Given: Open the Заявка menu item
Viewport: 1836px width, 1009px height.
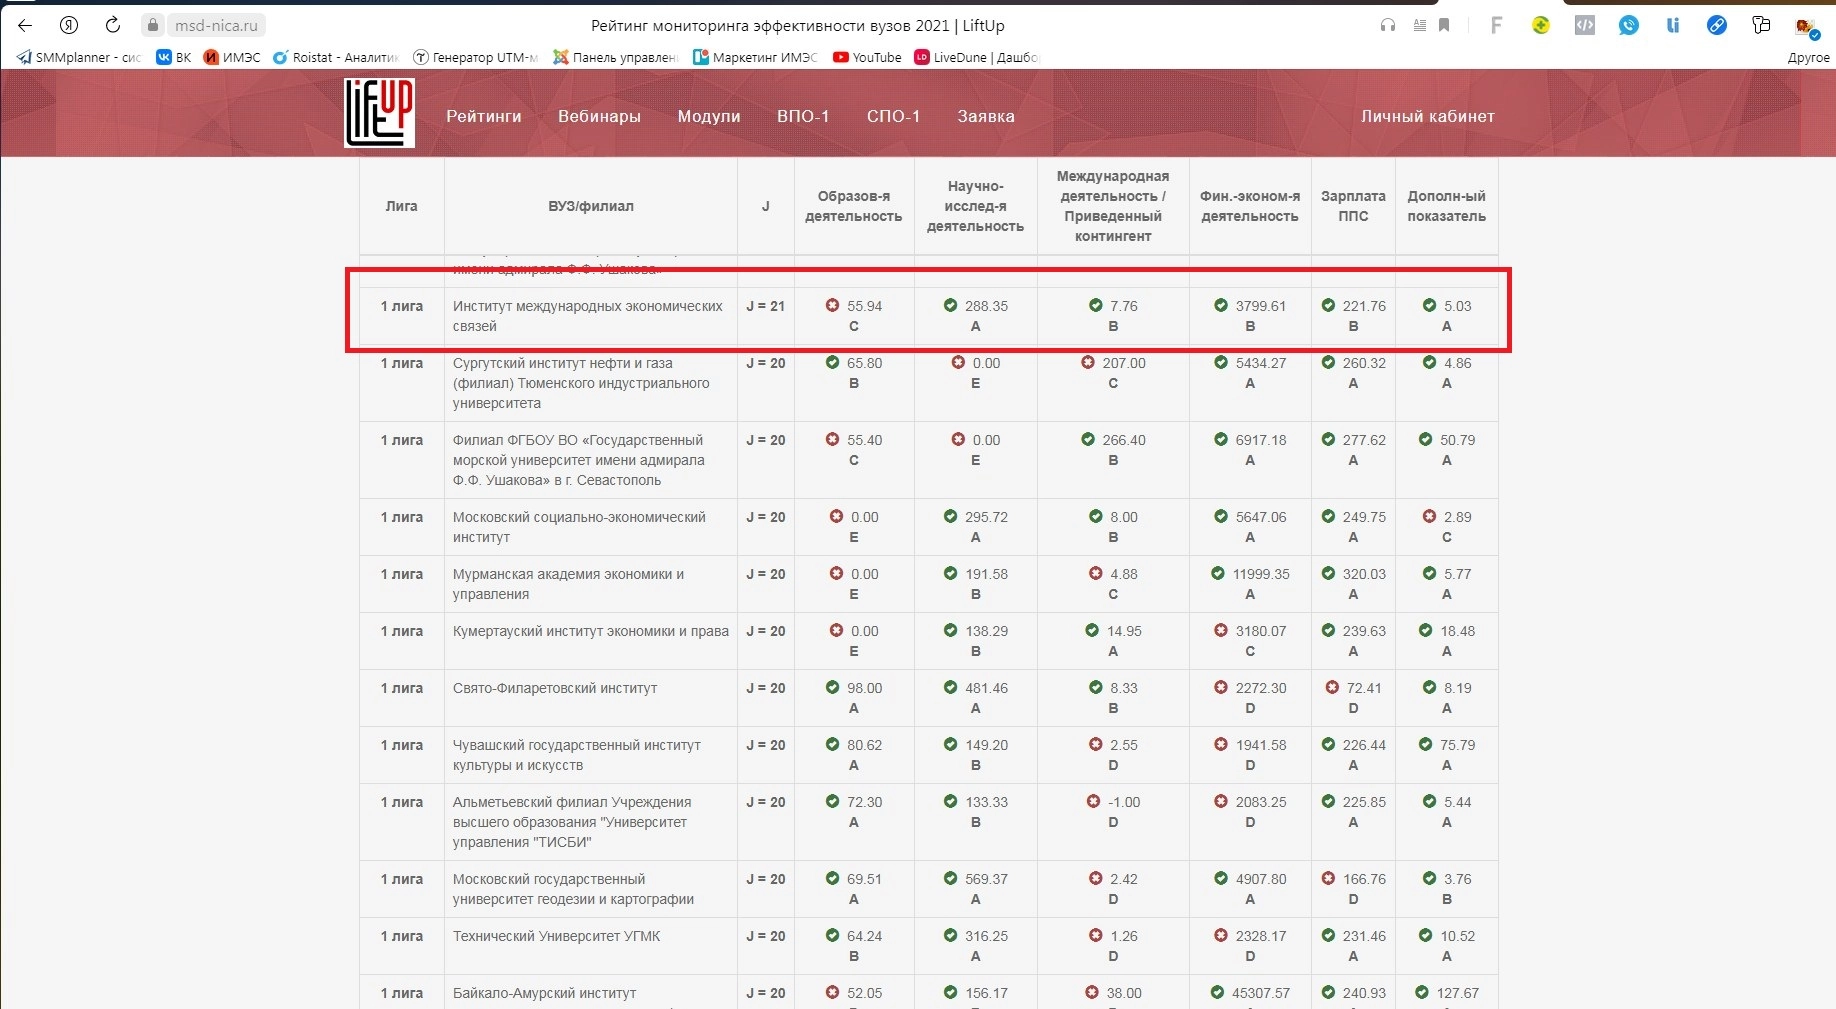Looking at the screenshot, I should click(986, 117).
